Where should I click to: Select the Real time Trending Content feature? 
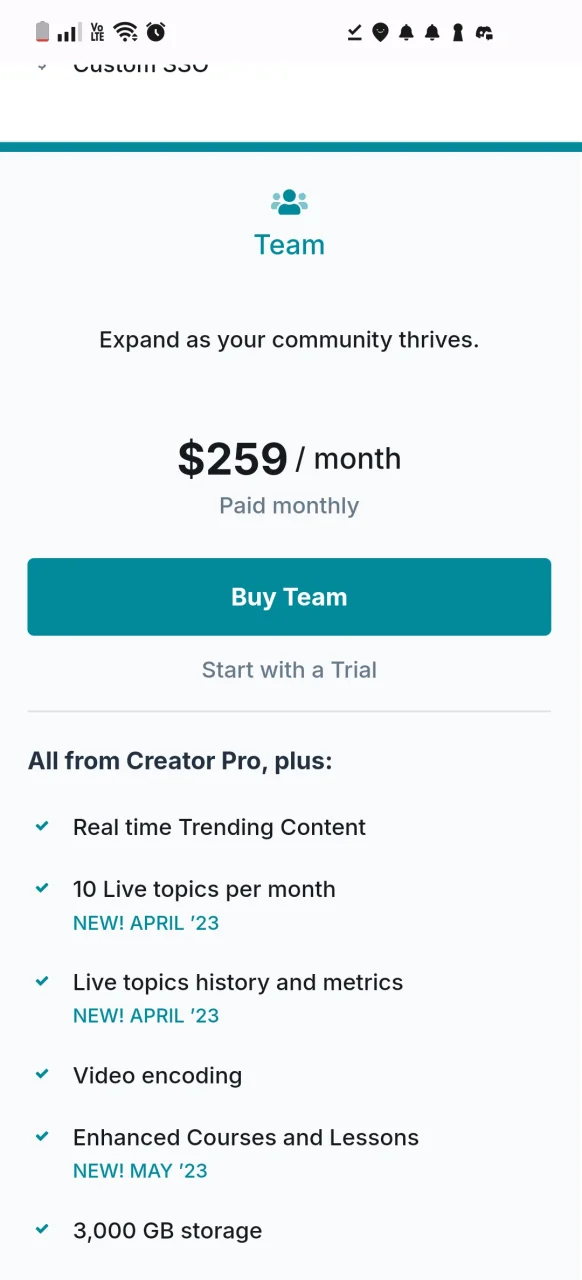[219, 827]
